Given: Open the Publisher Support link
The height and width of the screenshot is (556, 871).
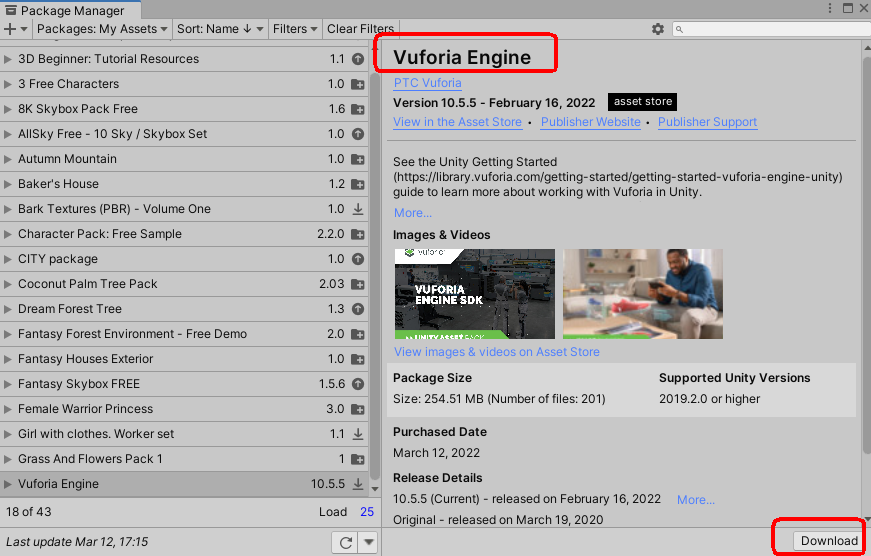Looking at the screenshot, I should pos(707,122).
